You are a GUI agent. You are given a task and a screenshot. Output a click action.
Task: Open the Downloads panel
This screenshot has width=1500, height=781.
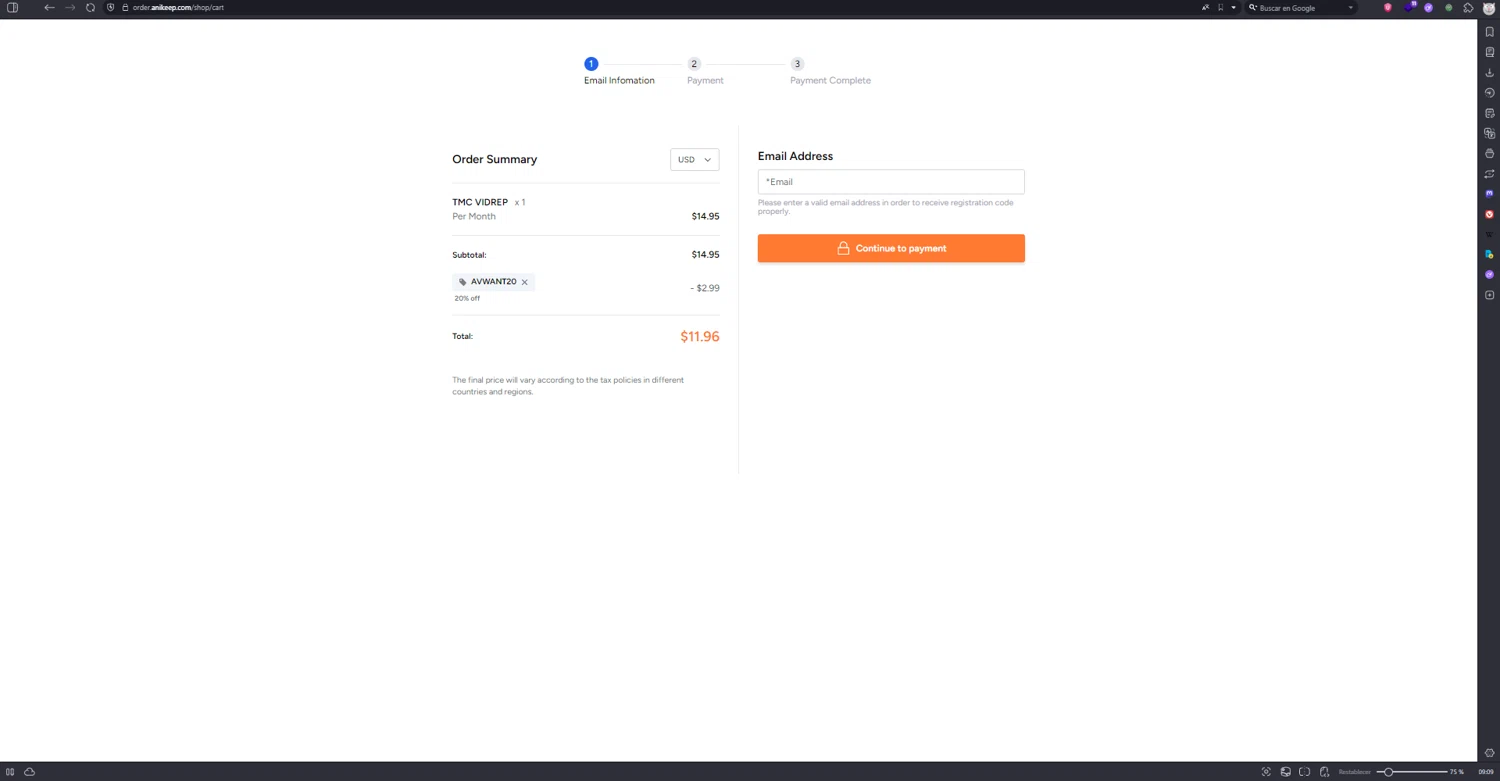point(1489,72)
